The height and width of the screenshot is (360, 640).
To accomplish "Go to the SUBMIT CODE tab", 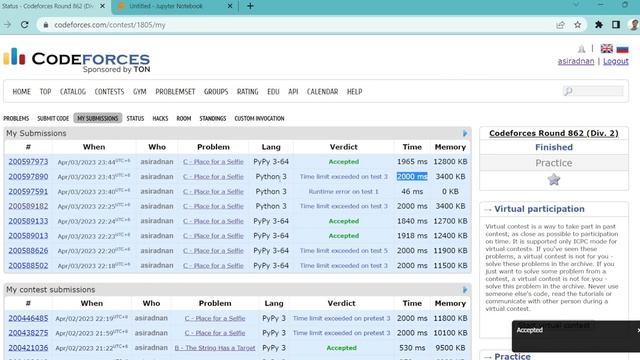I will pos(53,118).
